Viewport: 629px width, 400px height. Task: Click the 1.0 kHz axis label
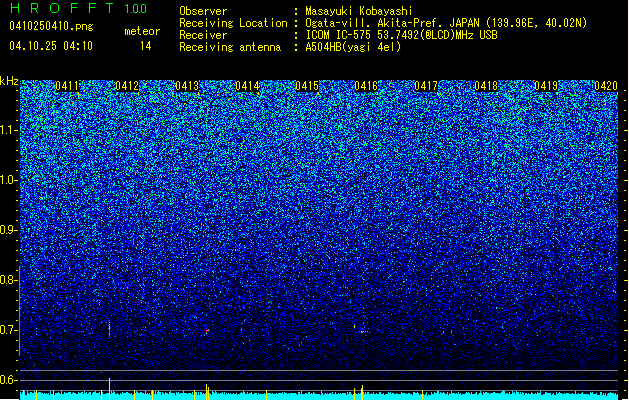point(9,180)
